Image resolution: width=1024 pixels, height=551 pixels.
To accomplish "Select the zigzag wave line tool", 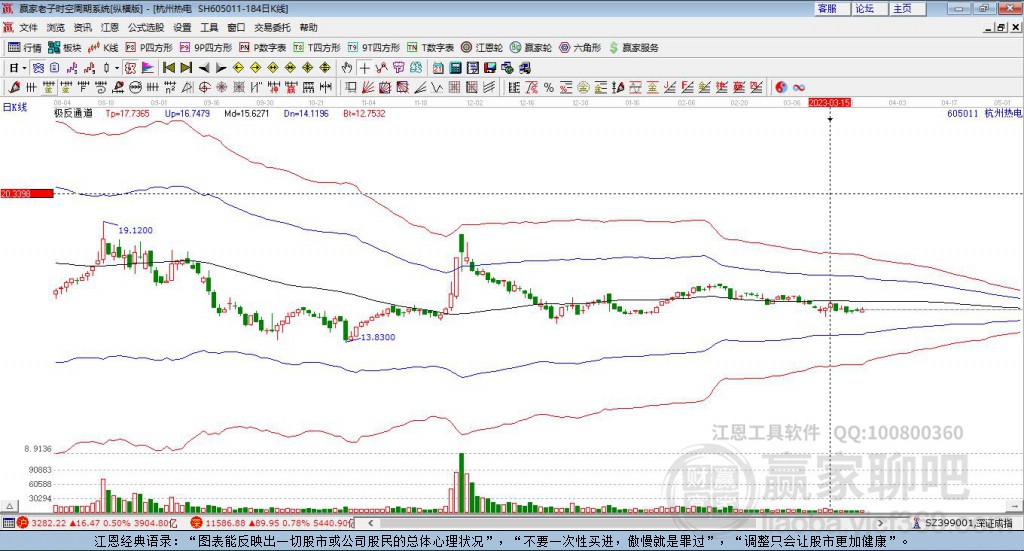I will pyautogui.click(x=437, y=87).
